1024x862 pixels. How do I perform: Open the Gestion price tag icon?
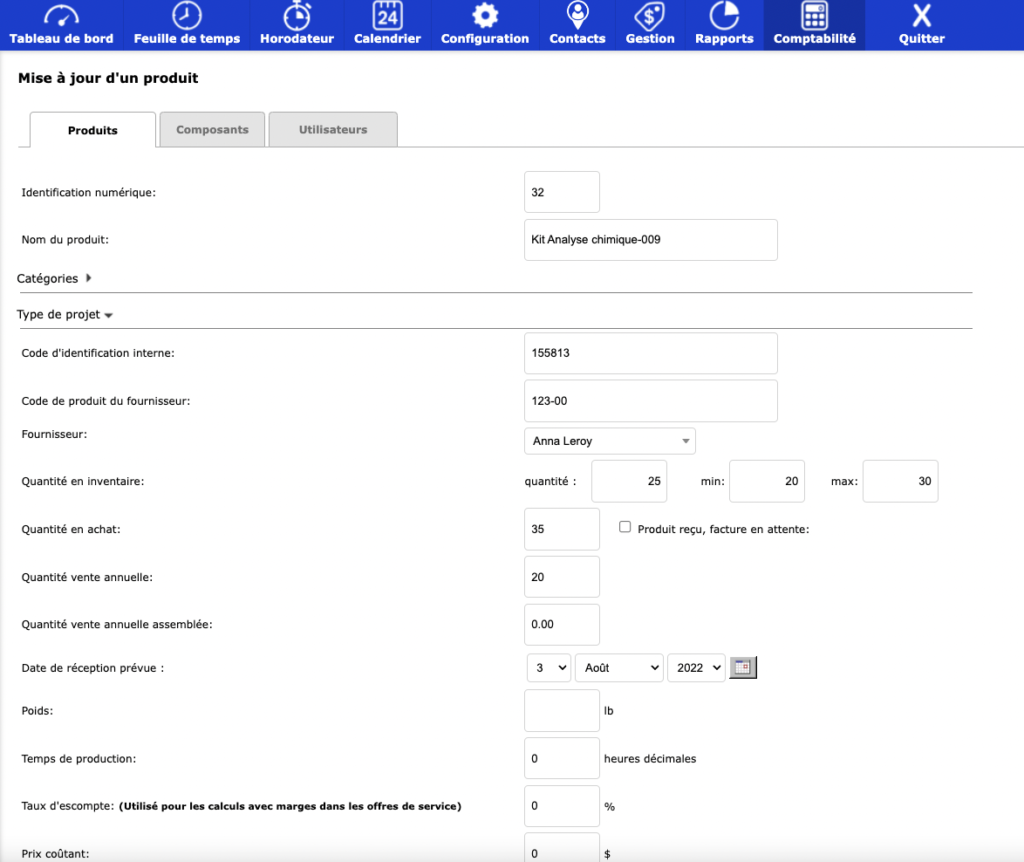(x=650, y=16)
